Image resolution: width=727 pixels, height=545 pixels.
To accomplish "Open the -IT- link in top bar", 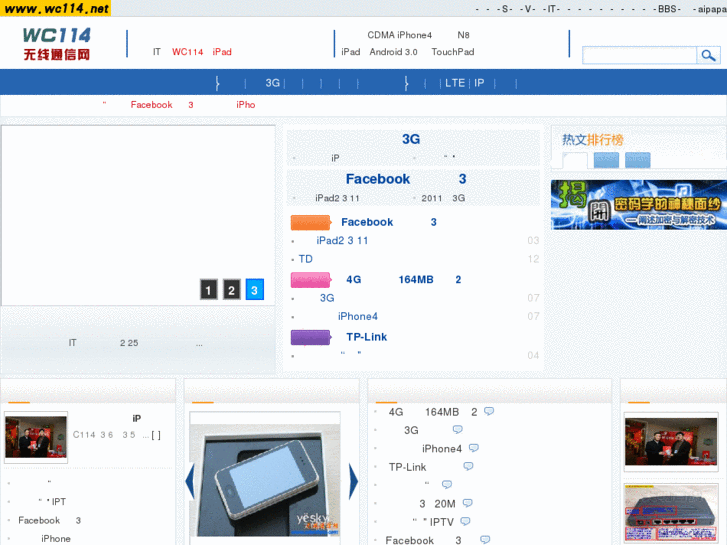I will [x=551, y=9].
